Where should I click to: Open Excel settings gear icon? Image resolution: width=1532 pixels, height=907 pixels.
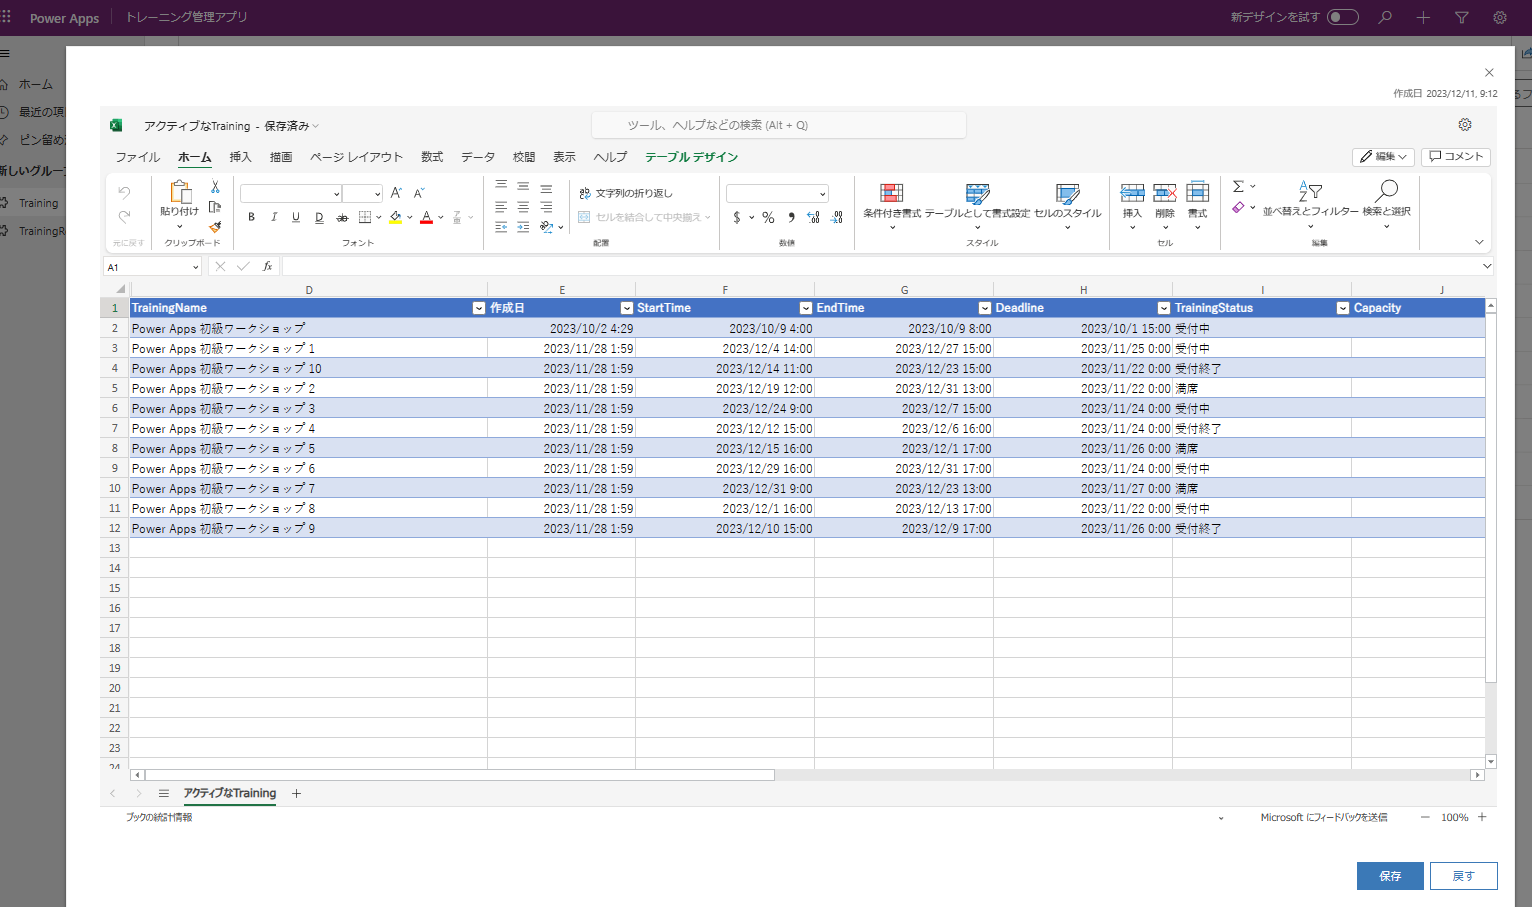point(1465,125)
